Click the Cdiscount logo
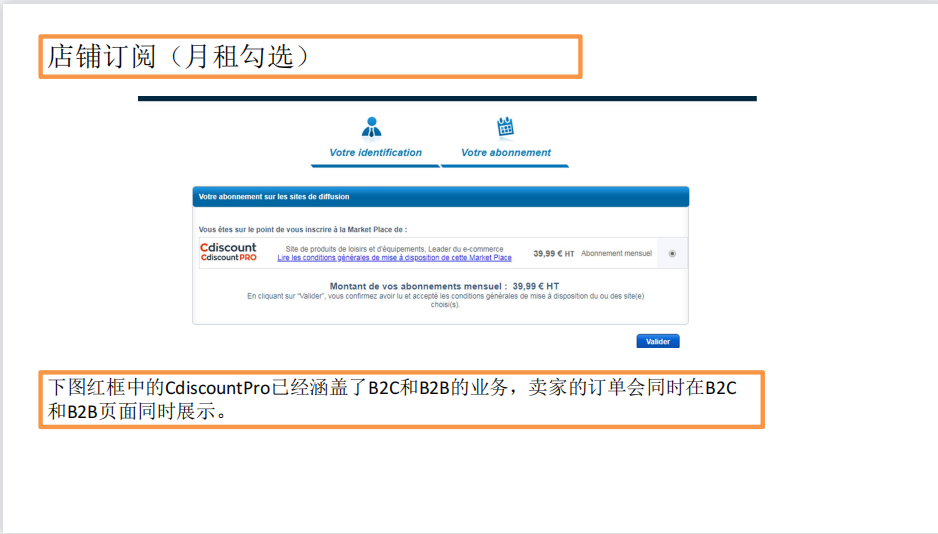 click(228, 247)
